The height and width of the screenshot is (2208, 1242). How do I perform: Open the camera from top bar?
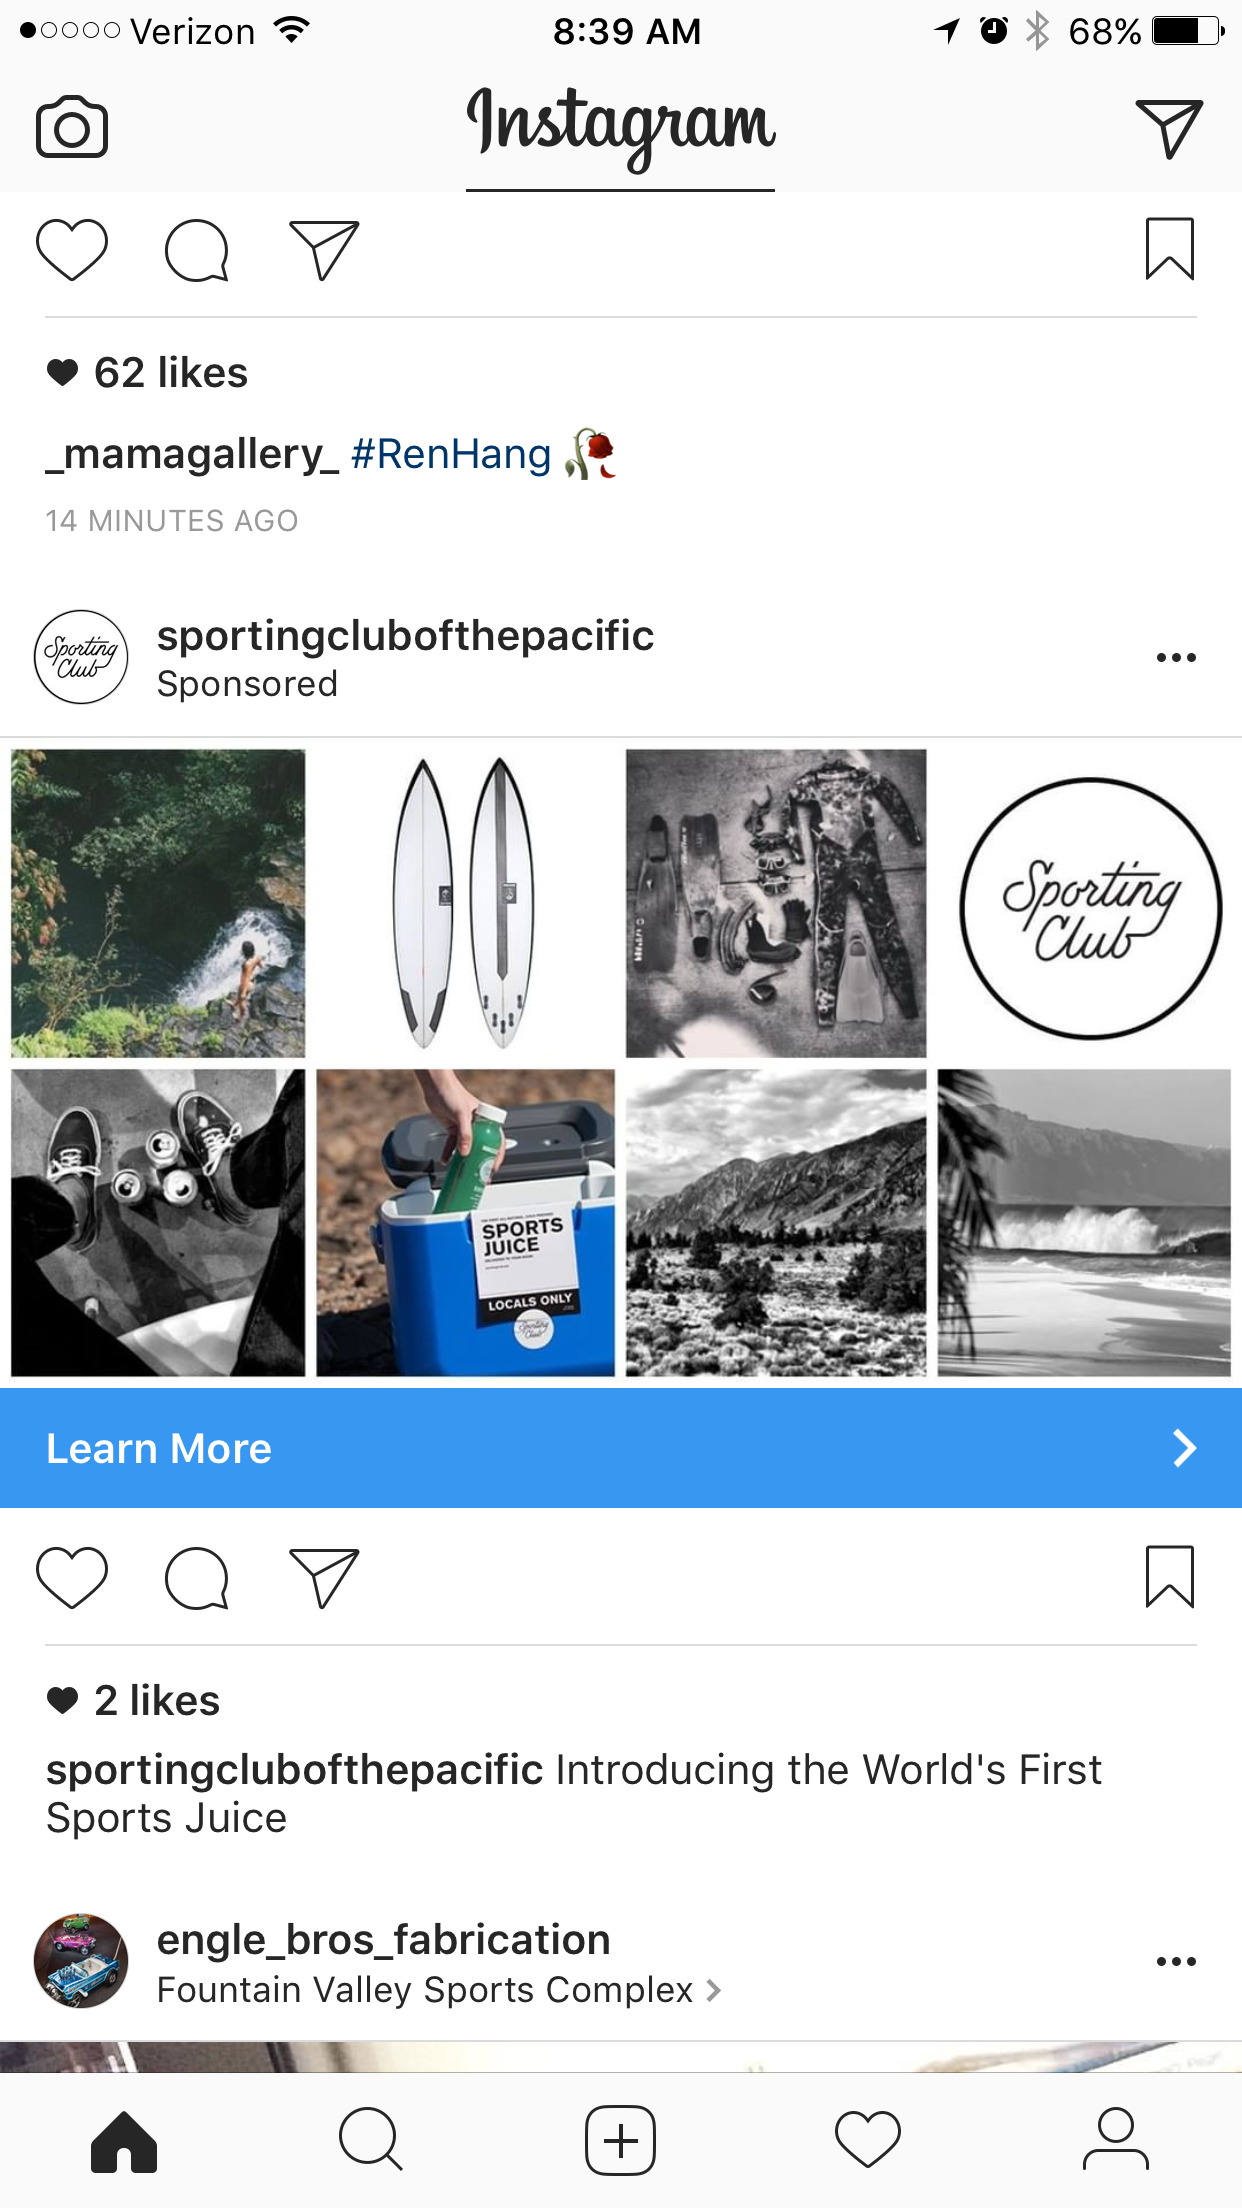[72, 127]
